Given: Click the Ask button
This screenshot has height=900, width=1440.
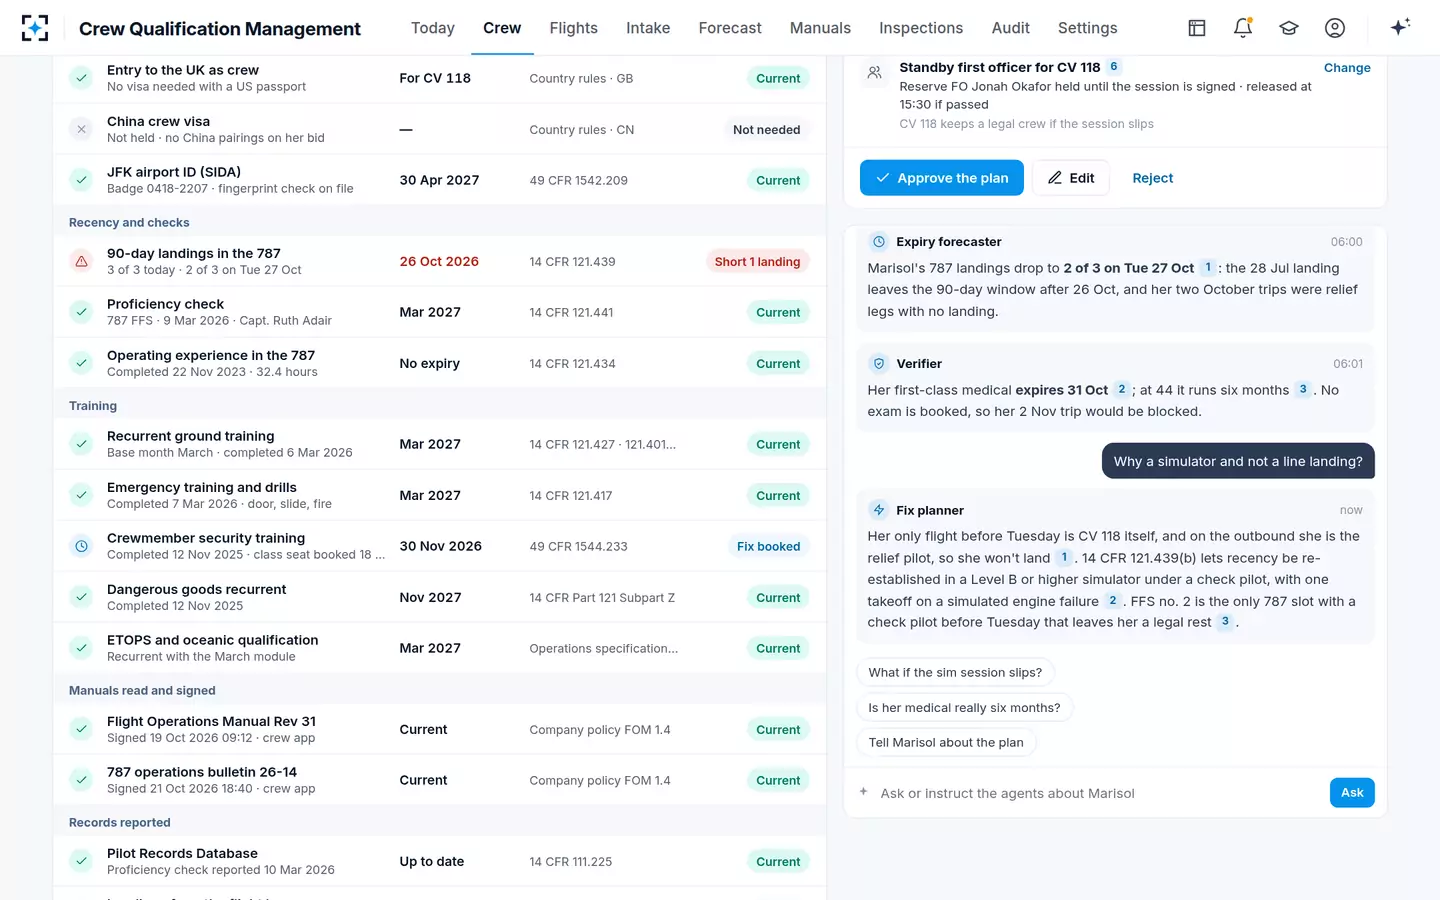Looking at the screenshot, I should pyautogui.click(x=1352, y=793).
